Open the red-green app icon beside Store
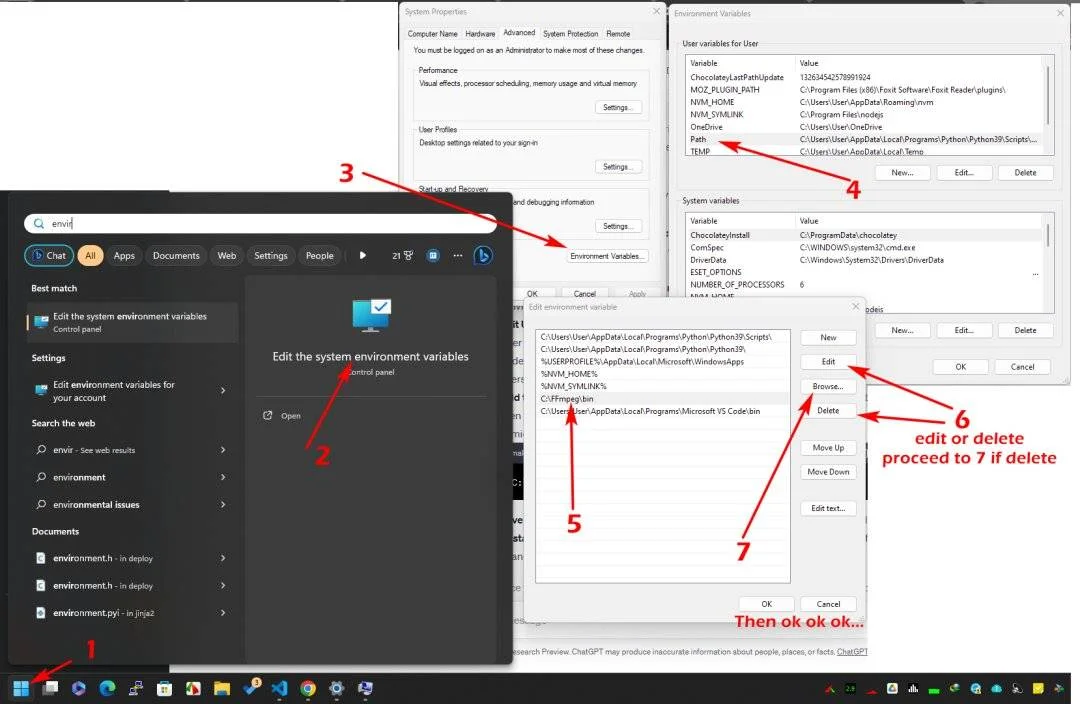The width and height of the screenshot is (1080, 704). click(x=193, y=688)
